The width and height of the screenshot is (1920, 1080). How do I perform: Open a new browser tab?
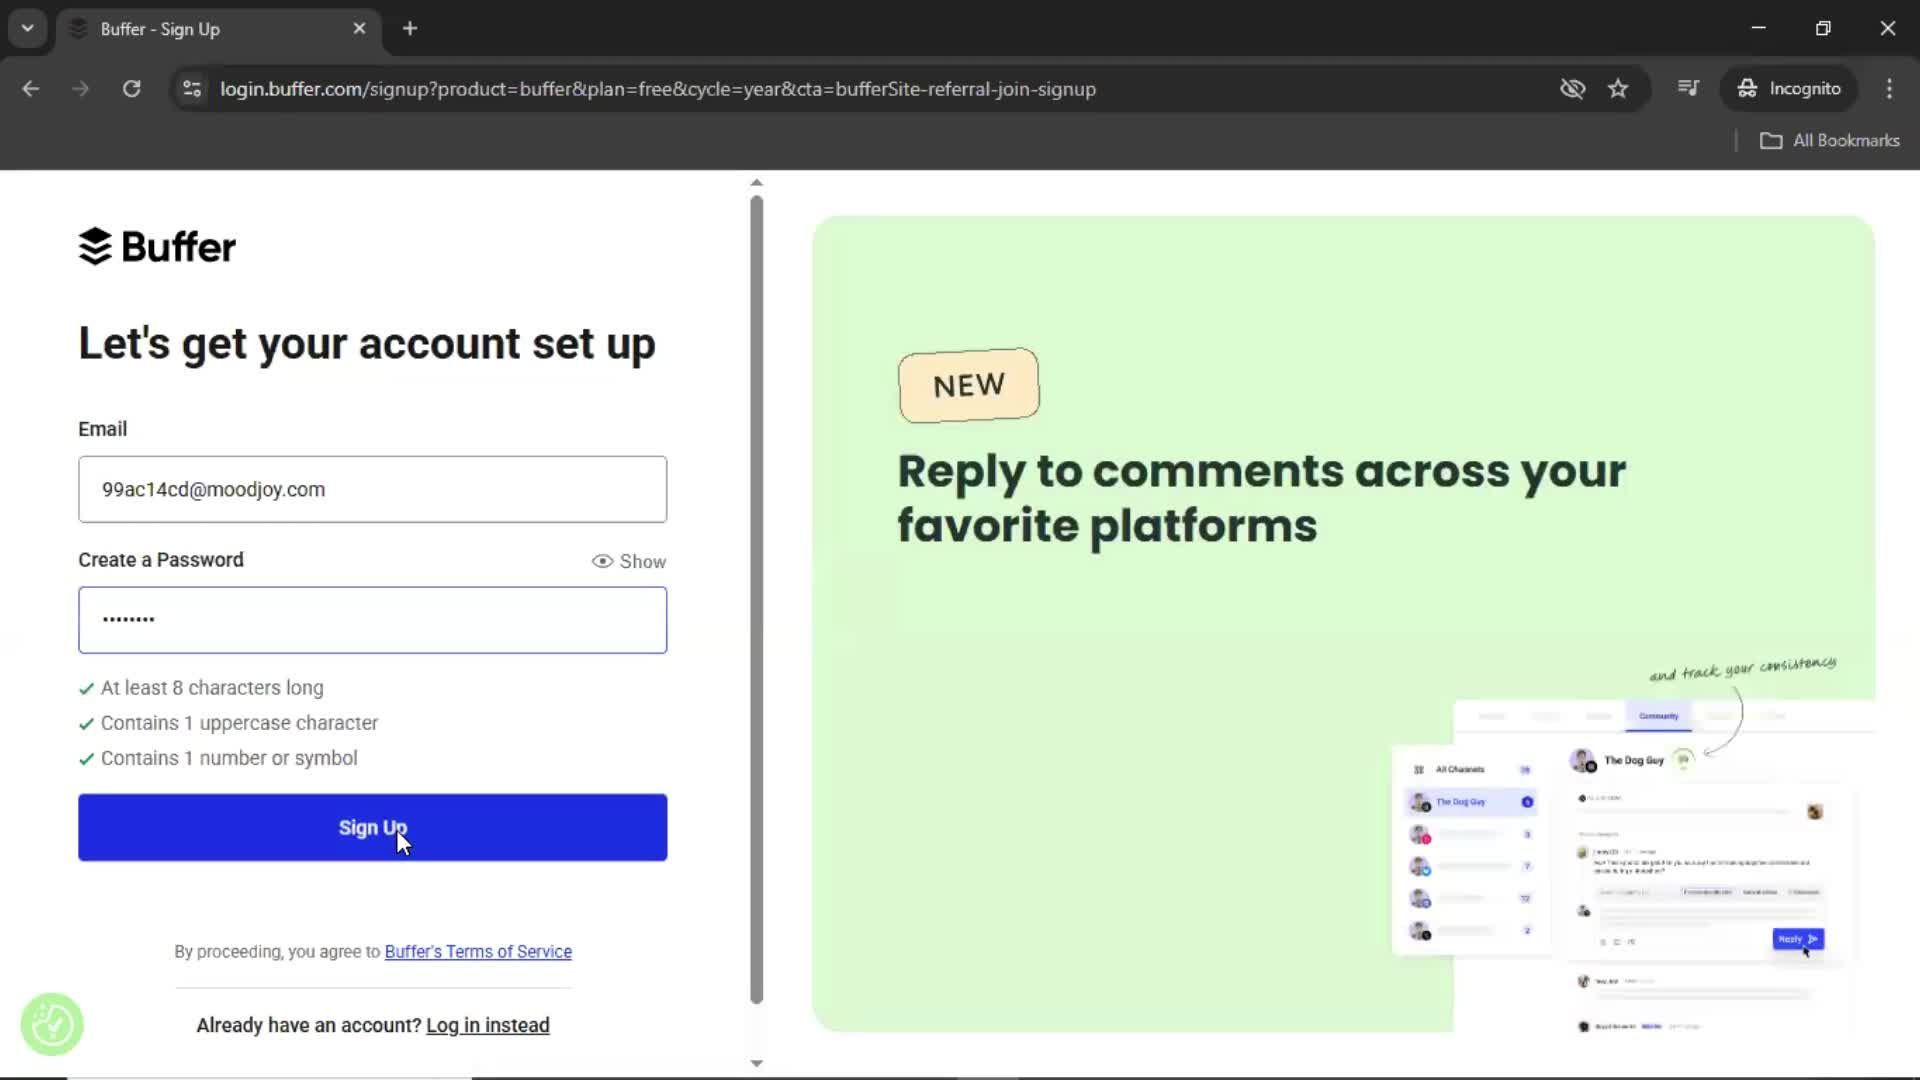410,28
